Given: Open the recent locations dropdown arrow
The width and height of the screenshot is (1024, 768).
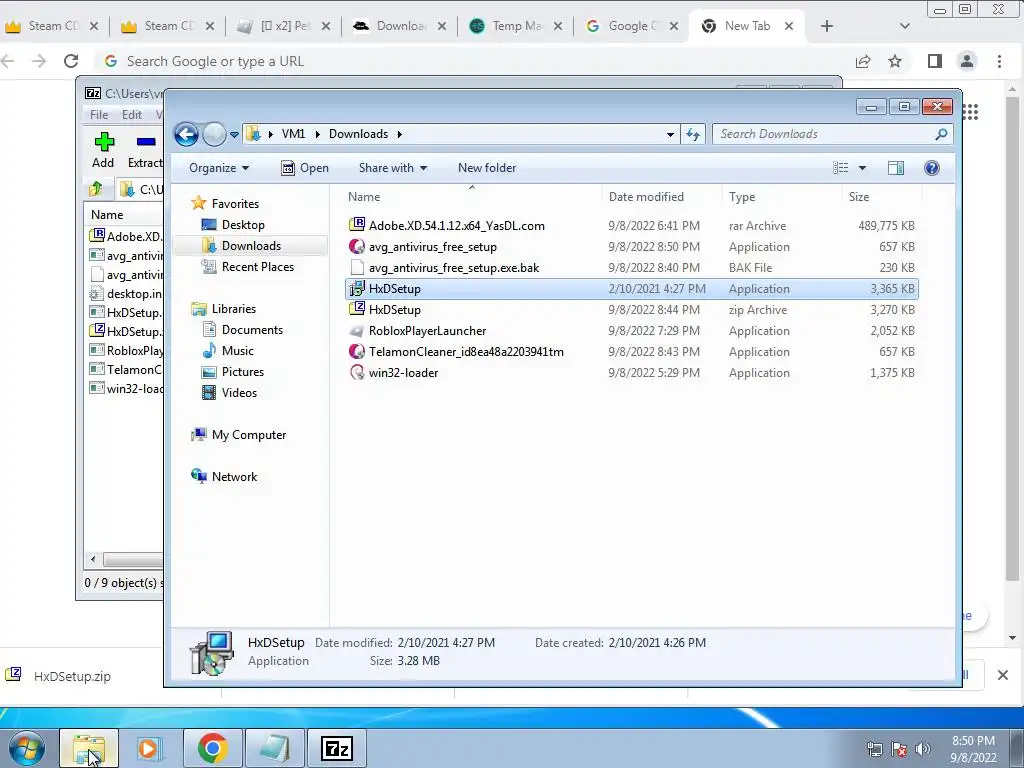Looking at the screenshot, I should (x=234, y=135).
